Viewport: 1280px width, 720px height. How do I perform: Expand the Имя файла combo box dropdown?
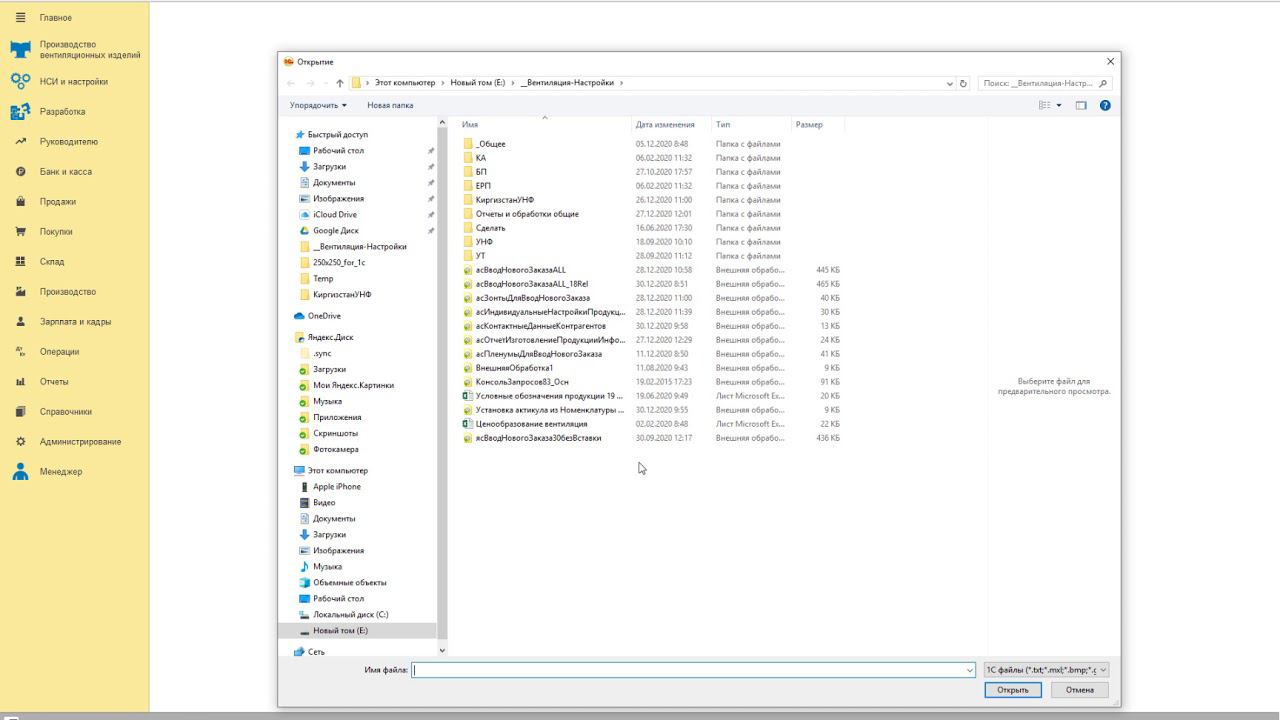[970, 670]
